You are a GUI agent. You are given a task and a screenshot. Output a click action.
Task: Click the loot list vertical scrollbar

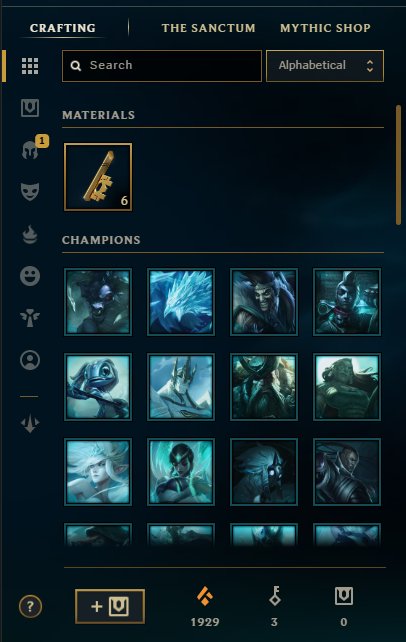398,165
